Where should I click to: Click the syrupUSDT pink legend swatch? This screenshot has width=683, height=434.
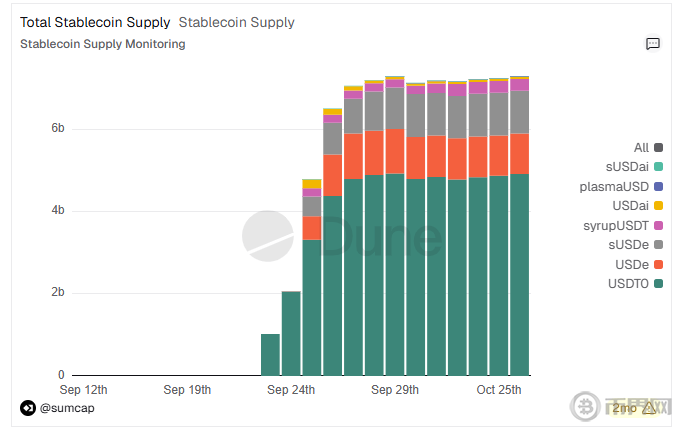pyautogui.click(x=658, y=225)
